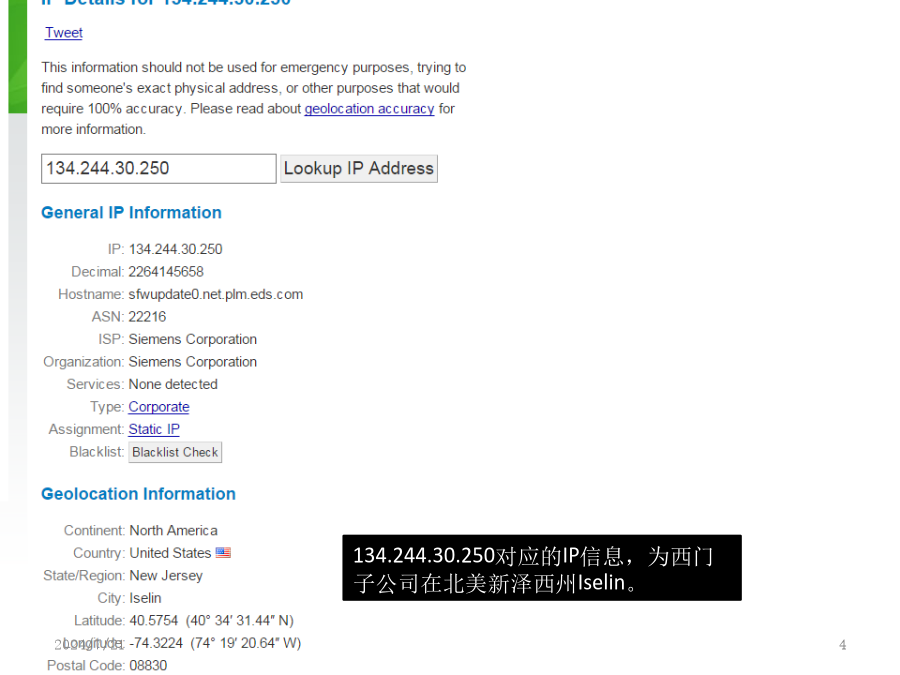Select ASN value 22216
The width and height of the screenshot is (900, 675).
coord(148,317)
